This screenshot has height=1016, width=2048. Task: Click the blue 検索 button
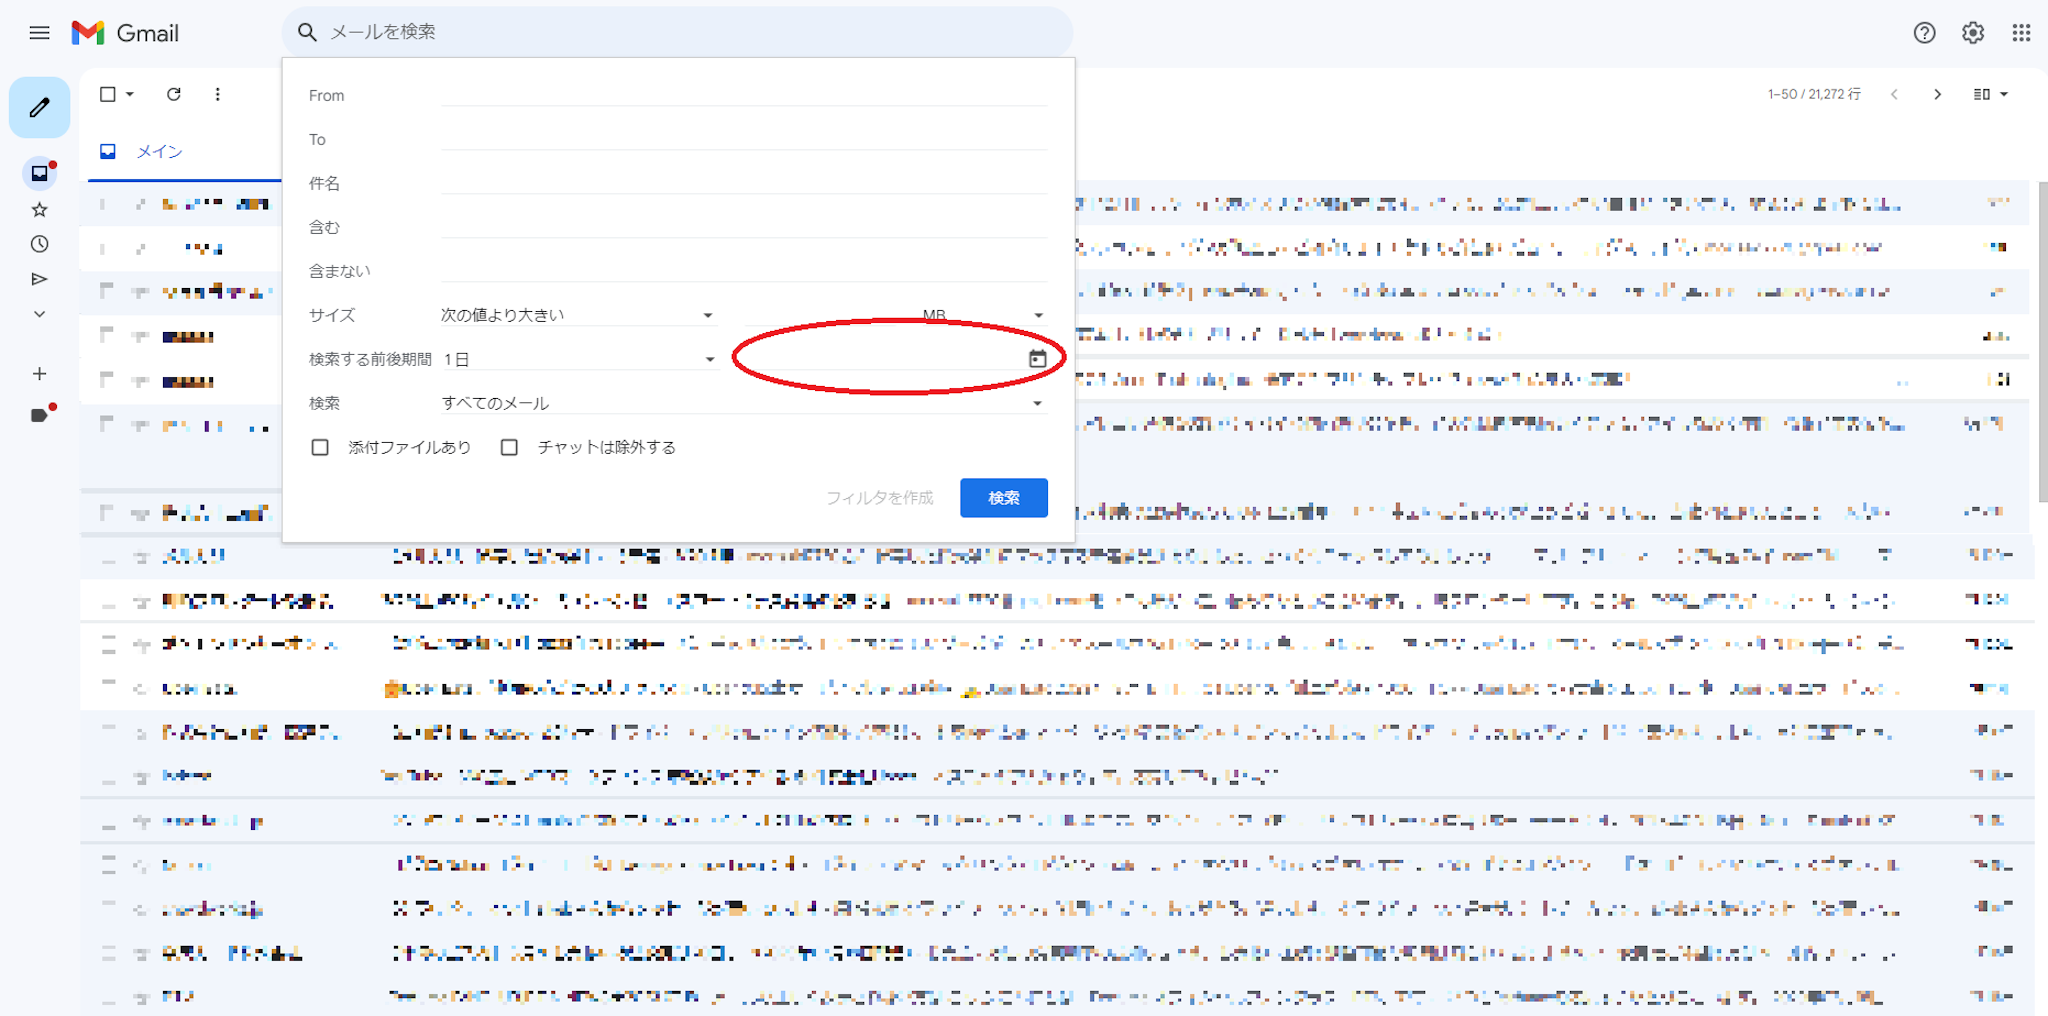click(1003, 498)
